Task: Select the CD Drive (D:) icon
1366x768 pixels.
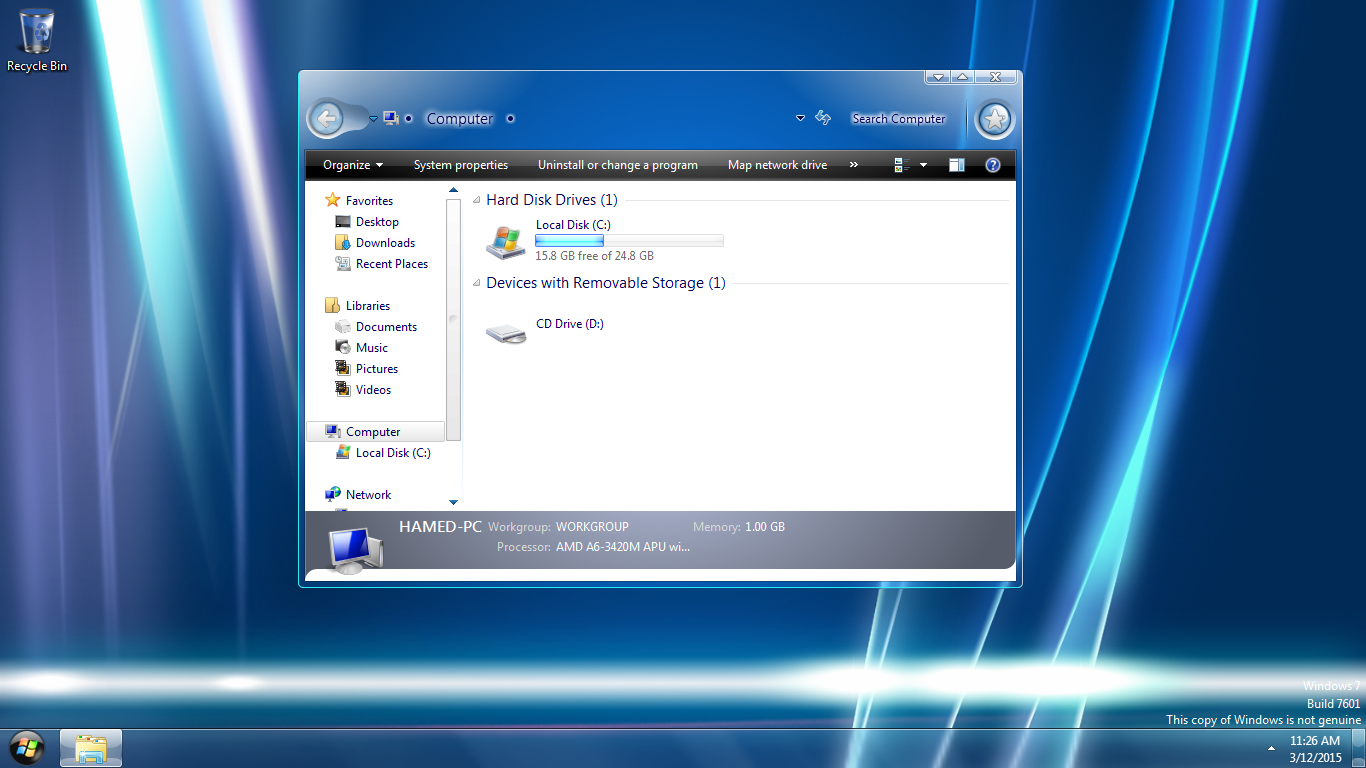Action: coord(506,333)
